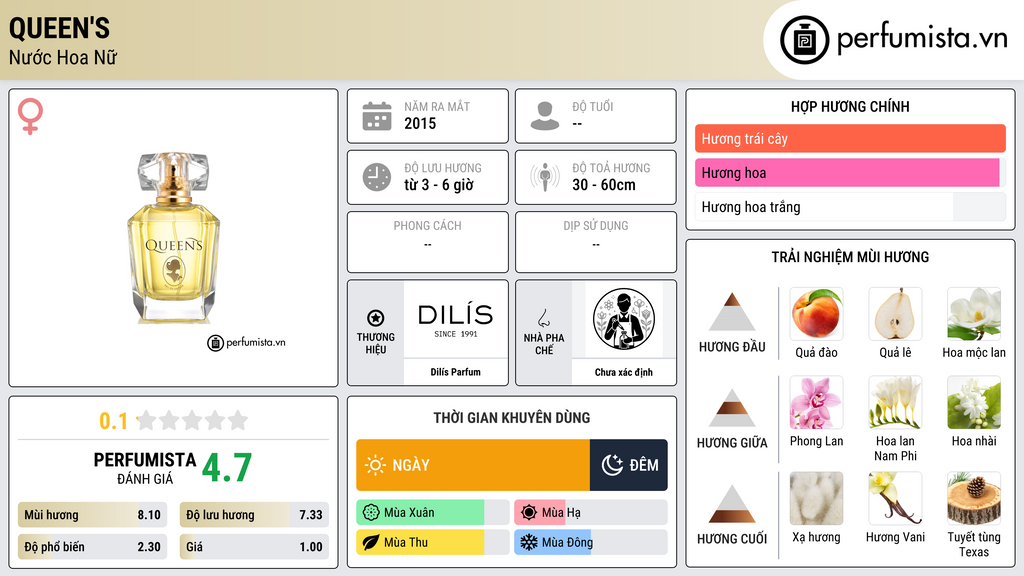Click the star badge icon above Thương hiệu

pyautogui.click(x=376, y=318)
